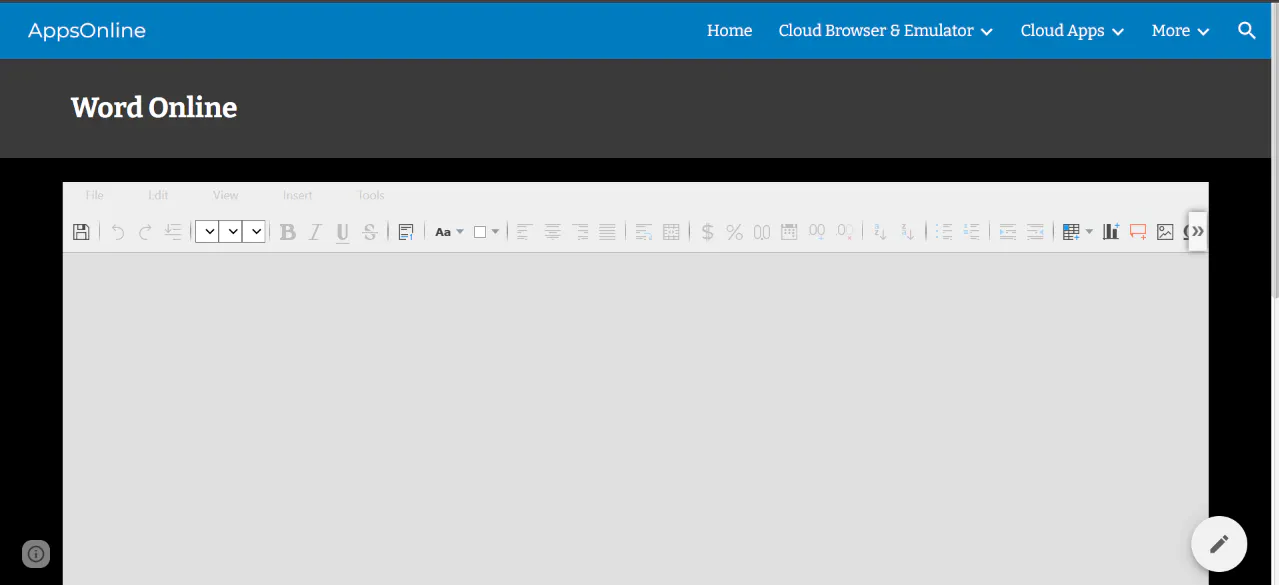Open the Insert menu
Screen dimensions: 1279x585
(298, 195)
